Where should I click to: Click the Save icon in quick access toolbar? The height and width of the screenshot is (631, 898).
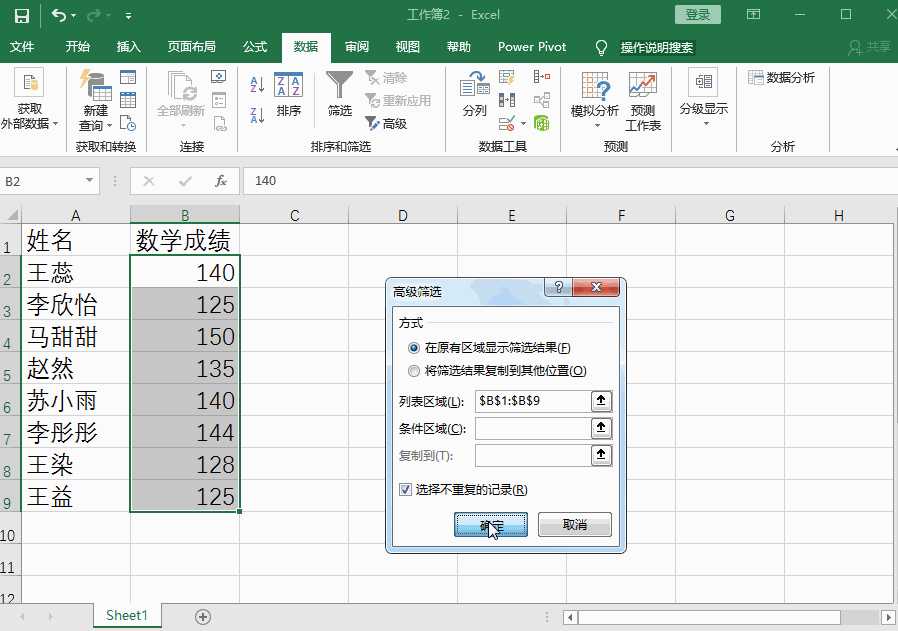click(x=21, y=15)
